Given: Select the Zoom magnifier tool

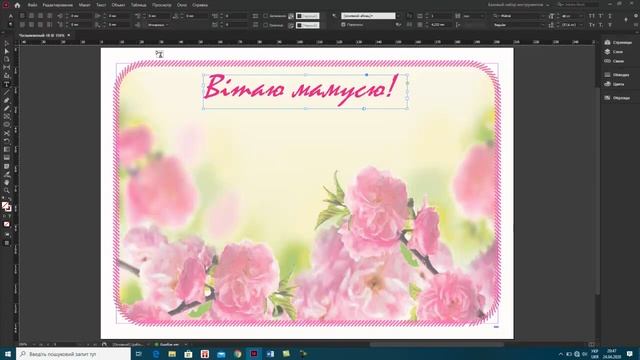Looking at the screenshot, I should tap(6, 191).
